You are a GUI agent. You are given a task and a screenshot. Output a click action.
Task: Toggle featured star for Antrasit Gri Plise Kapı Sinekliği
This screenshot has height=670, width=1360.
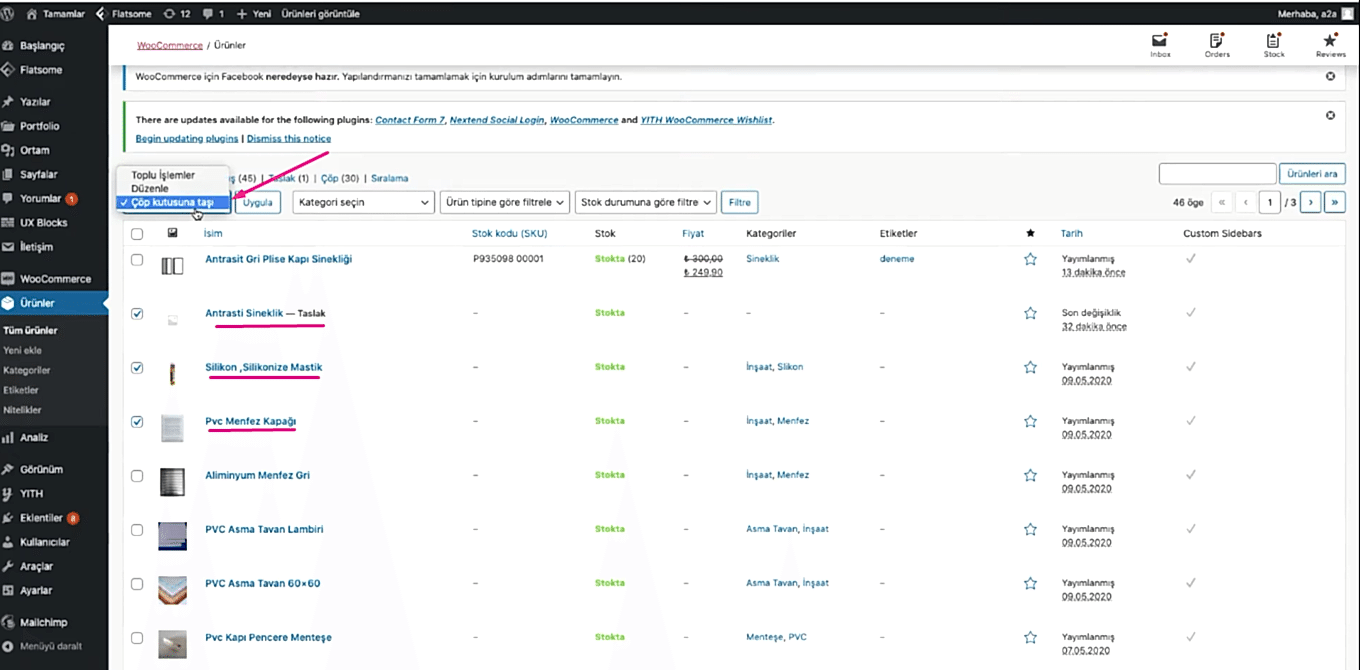pos(1030,259)
